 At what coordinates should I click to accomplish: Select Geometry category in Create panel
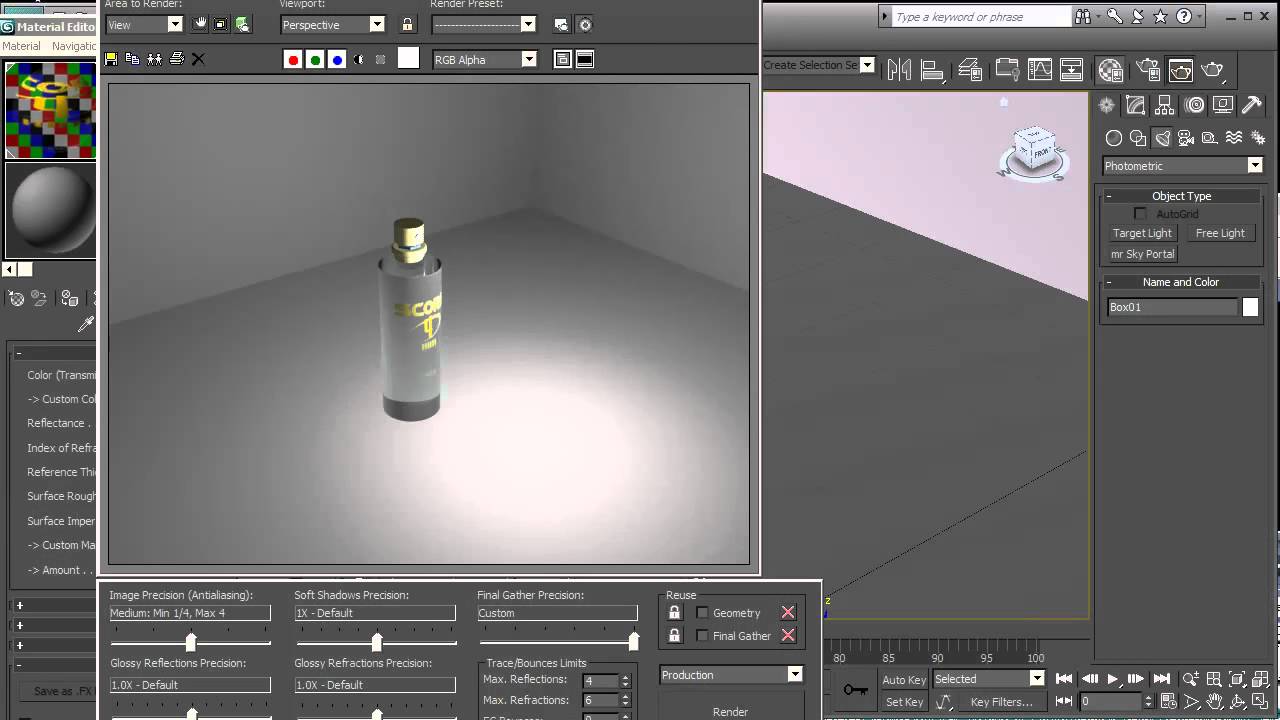click(1113, 138)
